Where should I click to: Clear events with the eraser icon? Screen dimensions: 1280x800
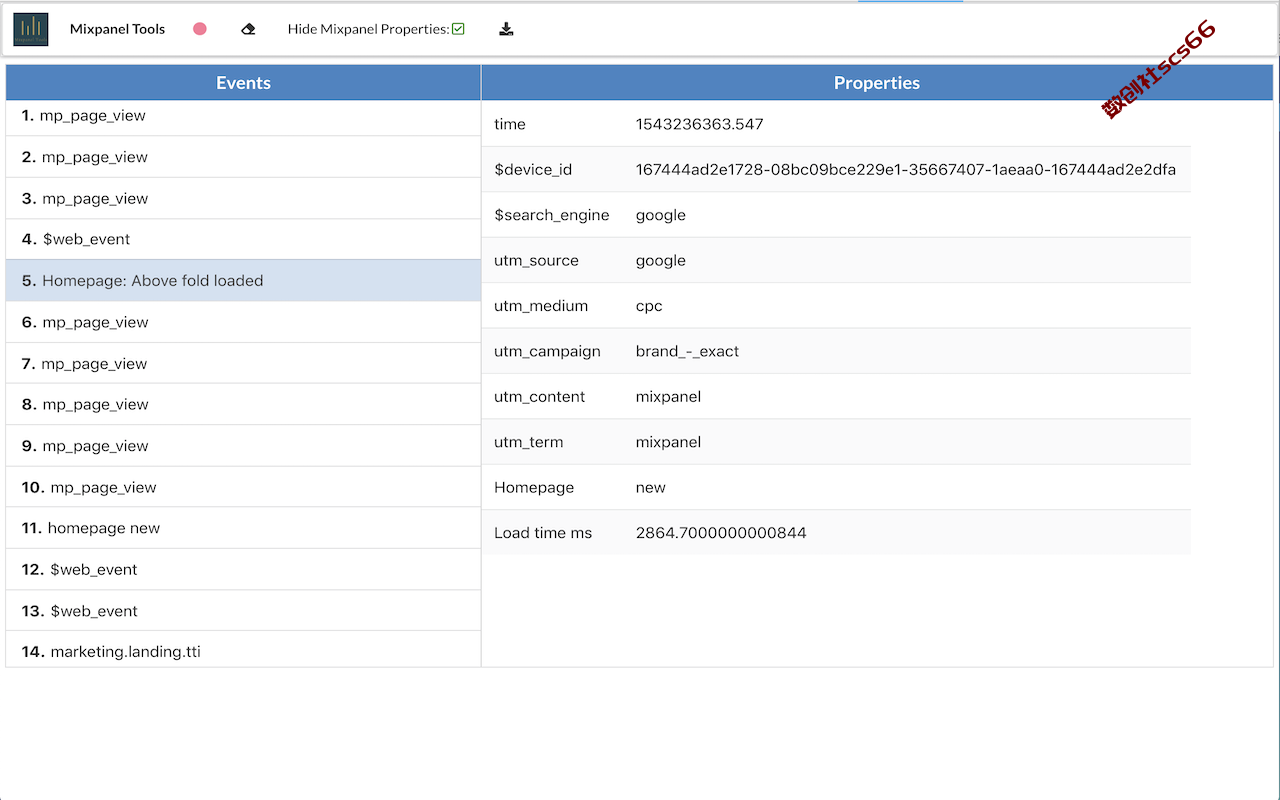pos(248,29)
